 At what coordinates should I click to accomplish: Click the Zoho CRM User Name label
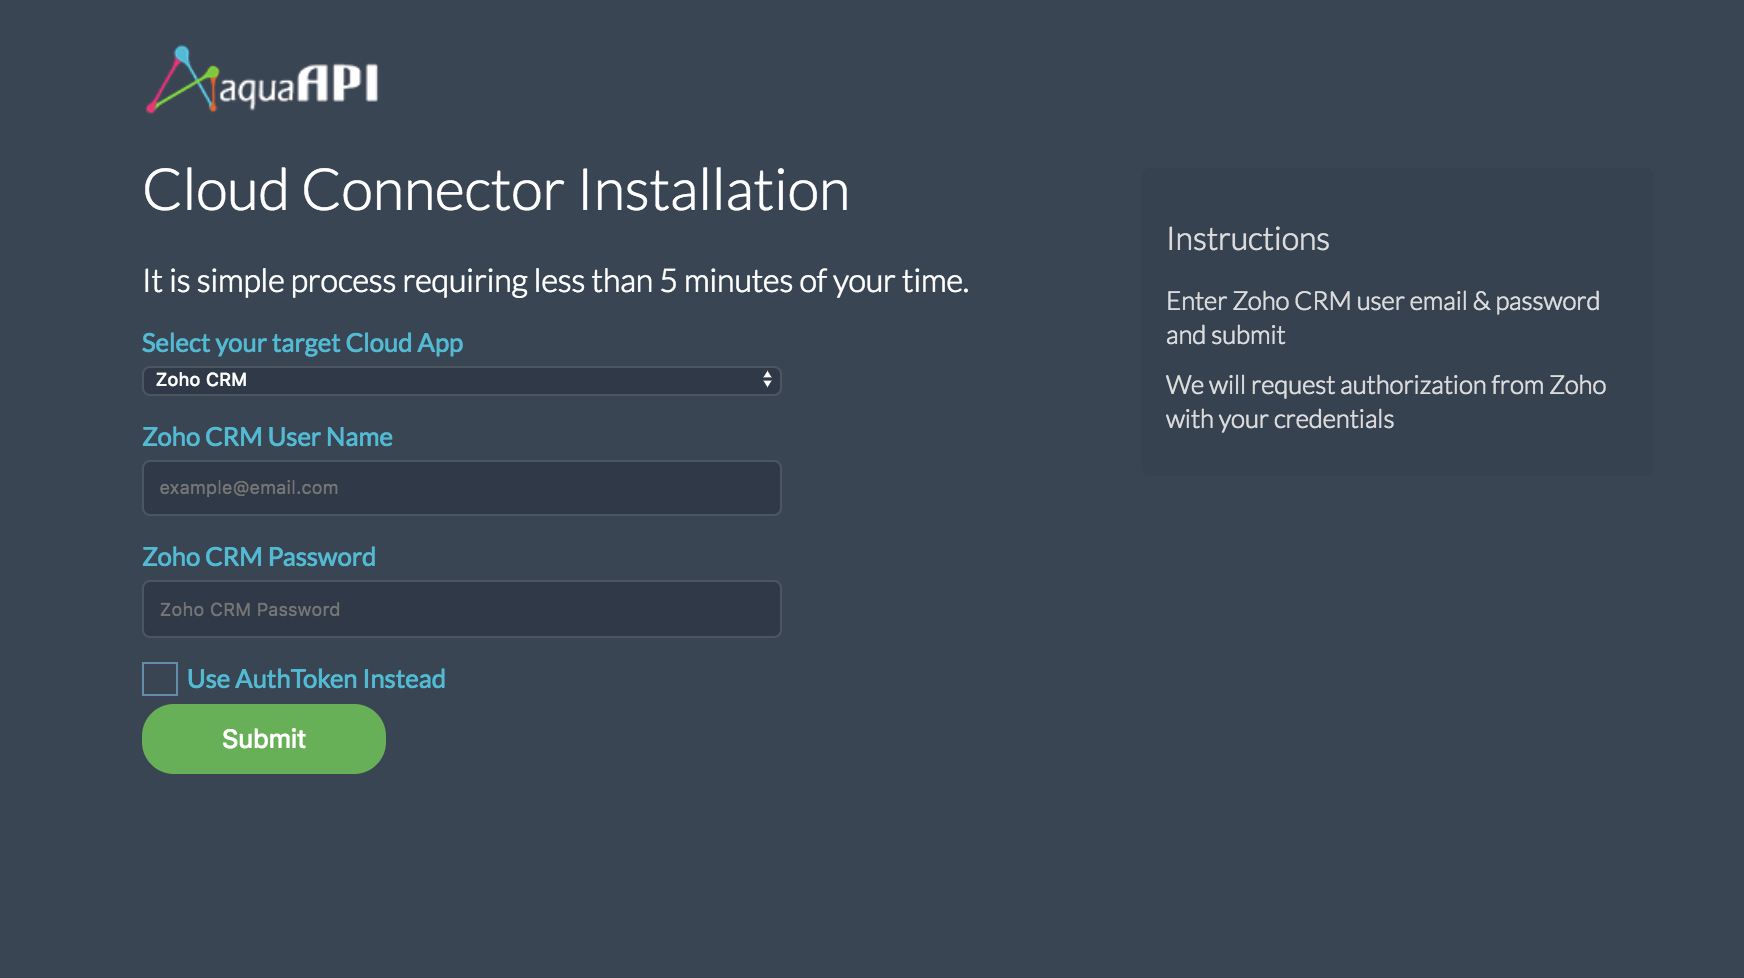267,437
